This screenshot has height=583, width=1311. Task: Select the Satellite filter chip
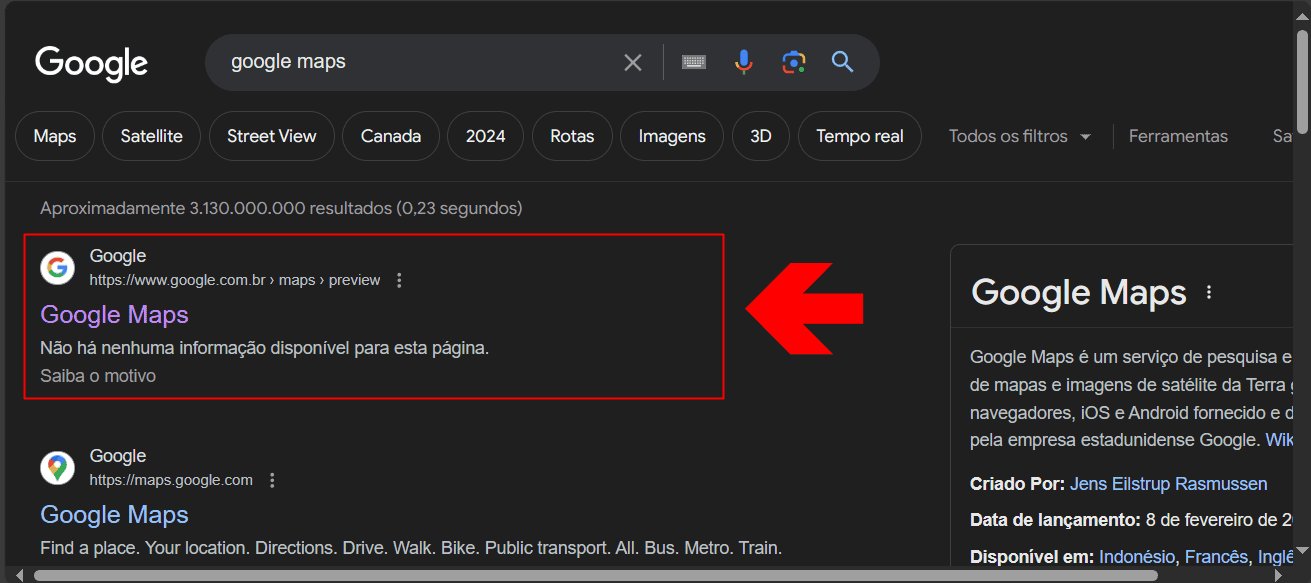pyautogui.click(x=152, y=136)
